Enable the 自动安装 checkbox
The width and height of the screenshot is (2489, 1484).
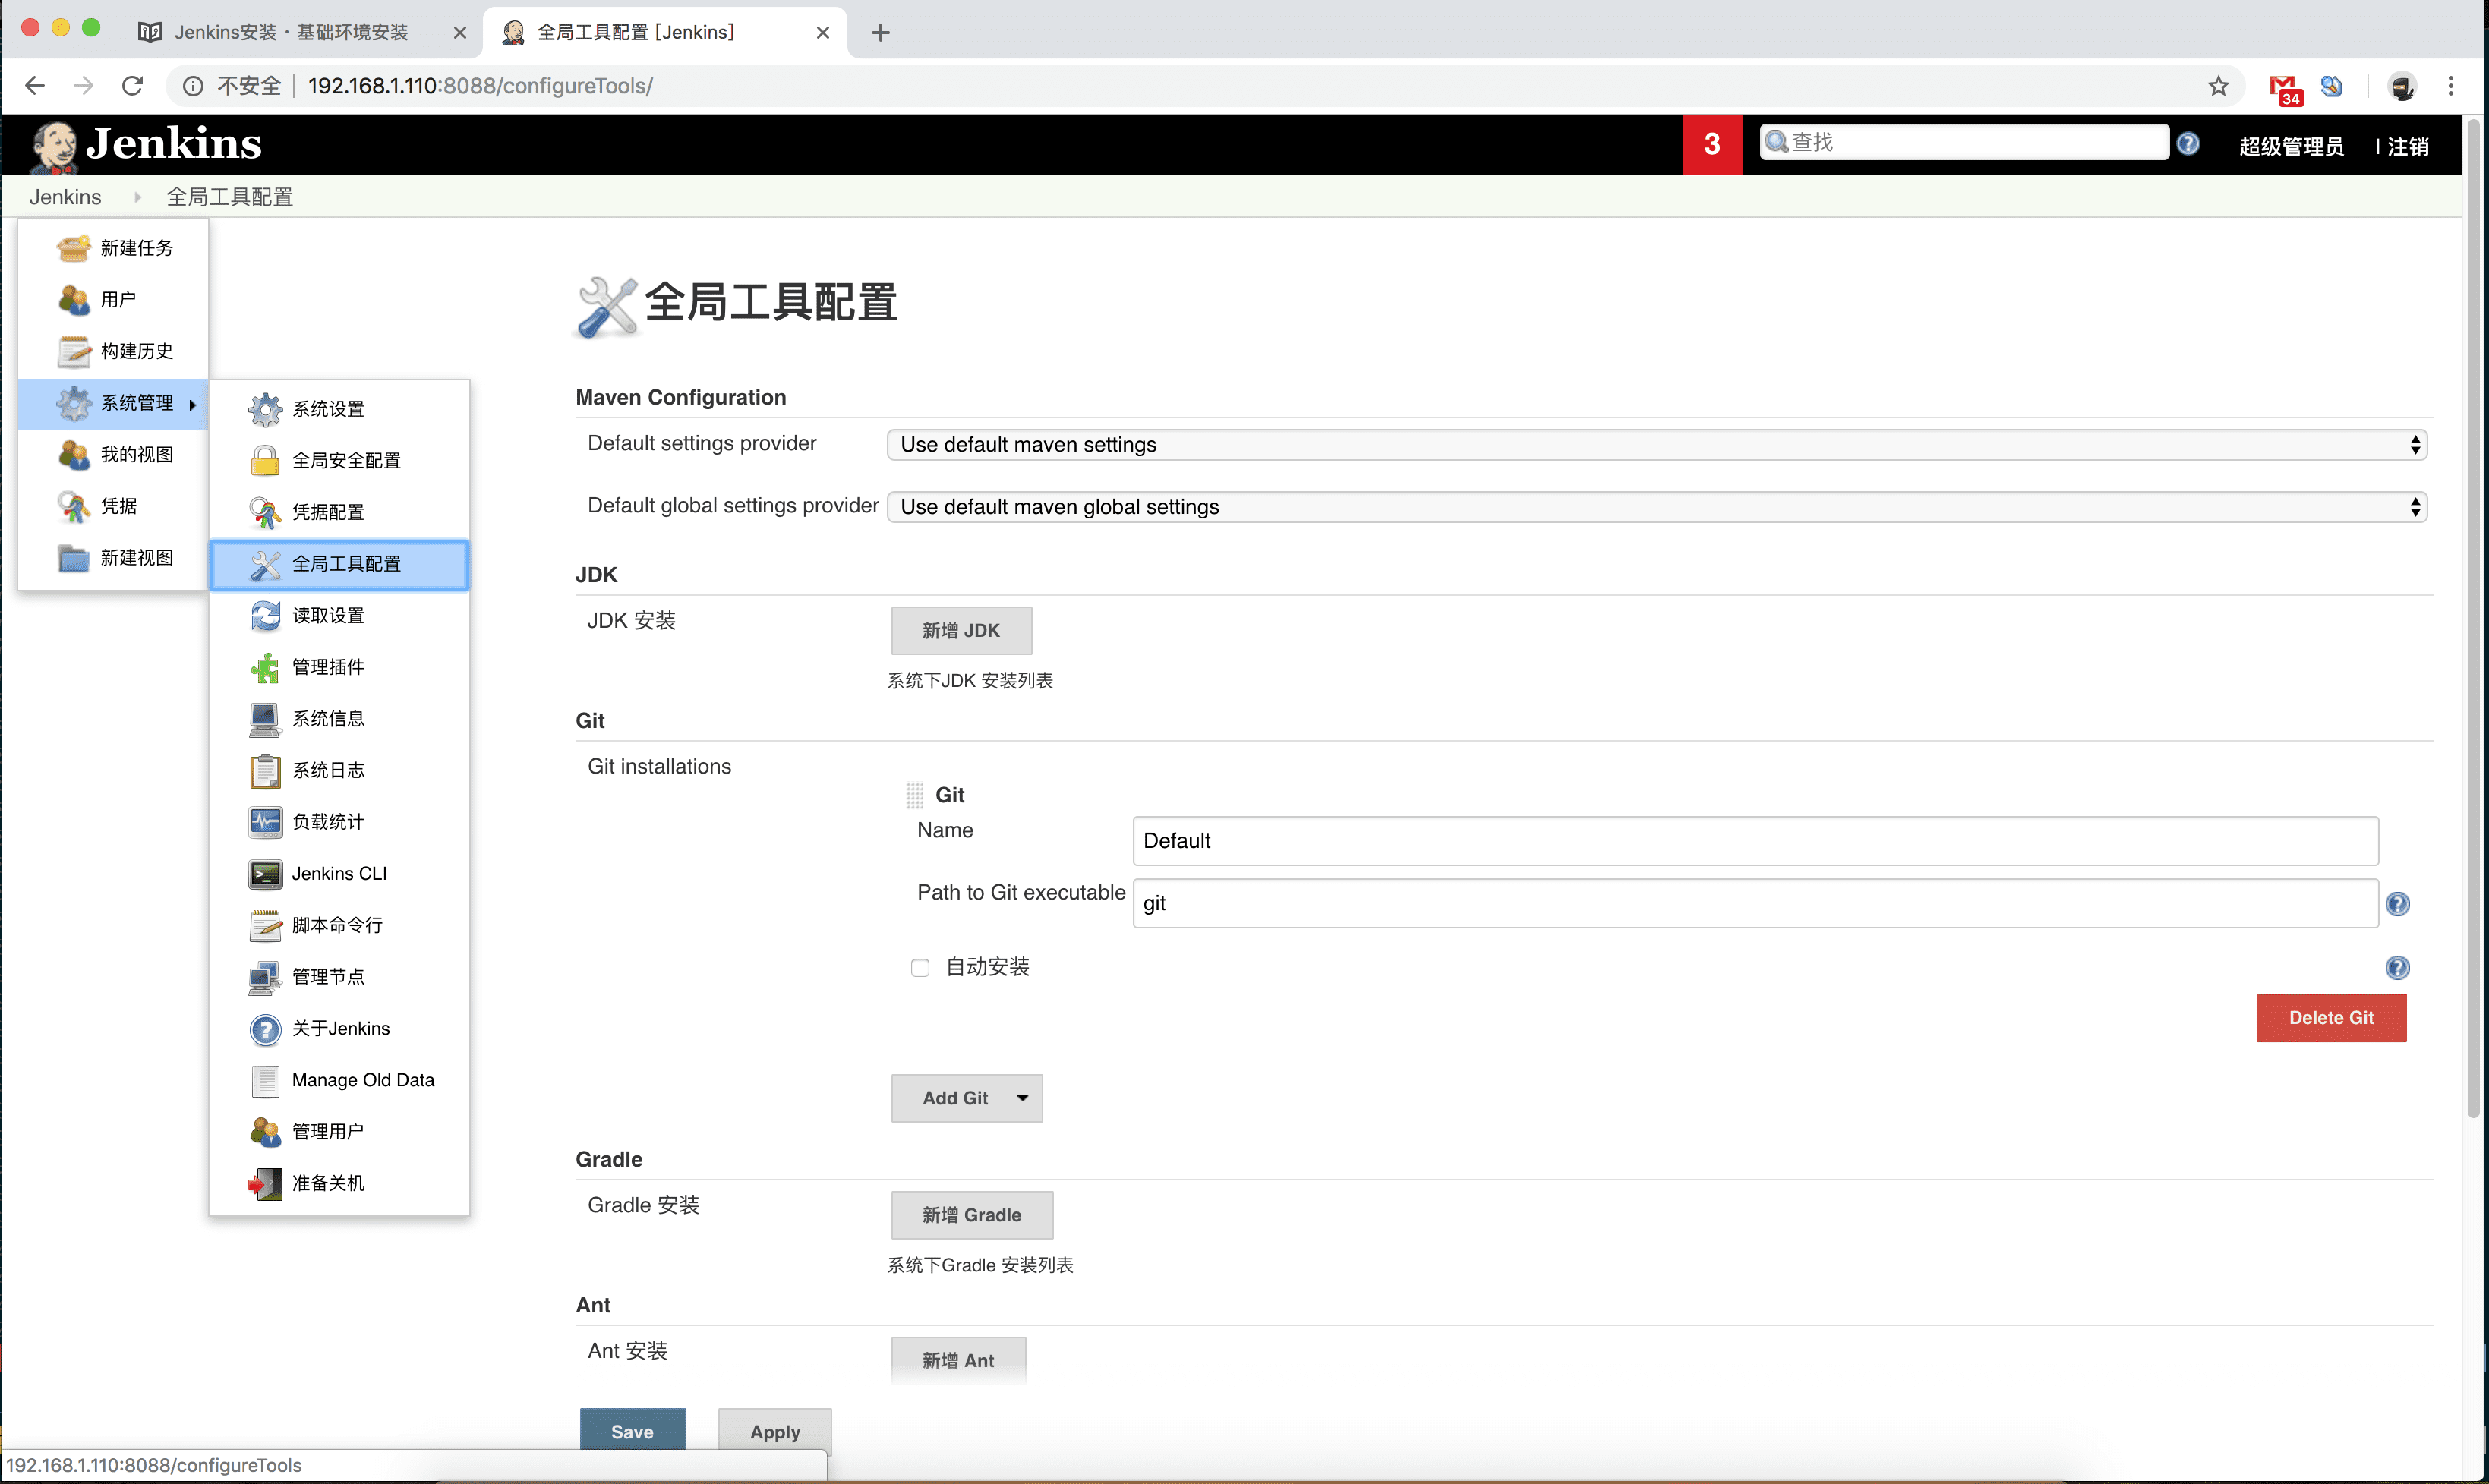(x=920, y=967)
